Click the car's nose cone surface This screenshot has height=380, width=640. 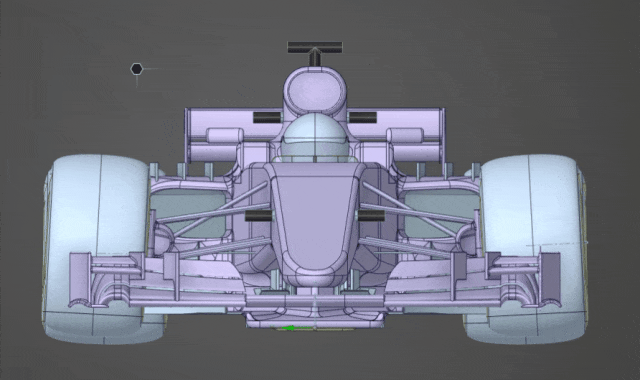(314, 220)
